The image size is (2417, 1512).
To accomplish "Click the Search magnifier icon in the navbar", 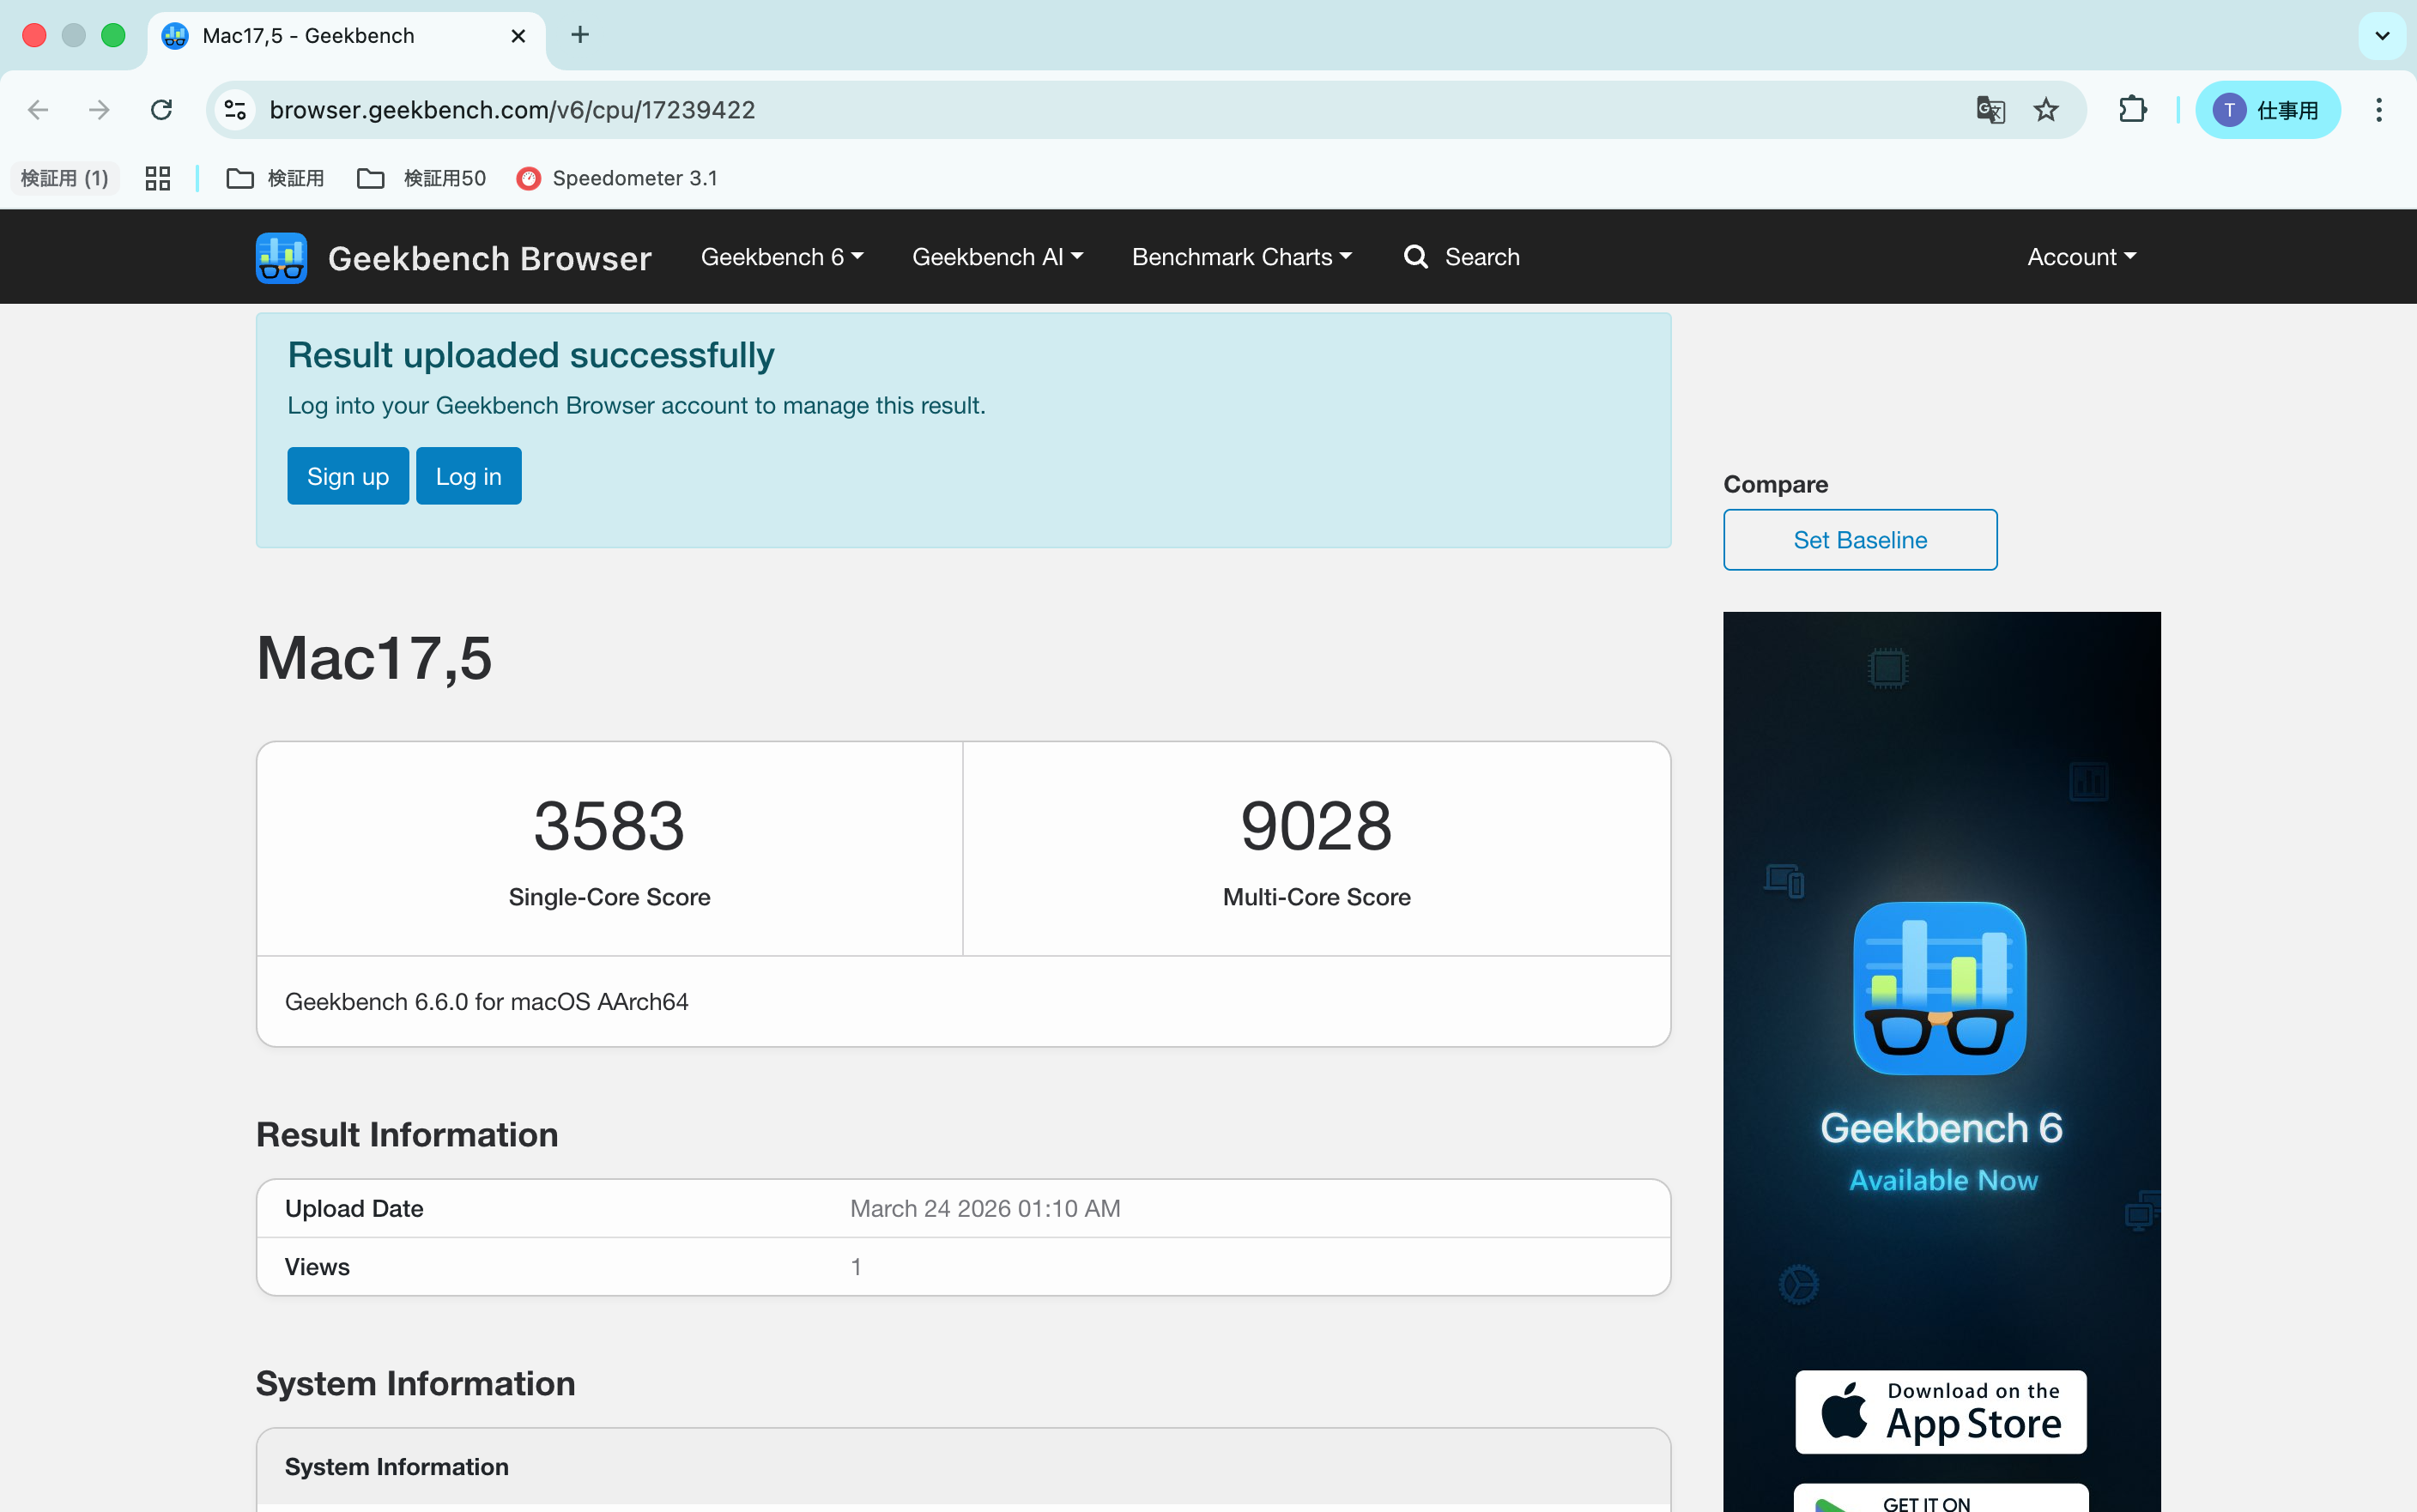I will (1415, 257).
